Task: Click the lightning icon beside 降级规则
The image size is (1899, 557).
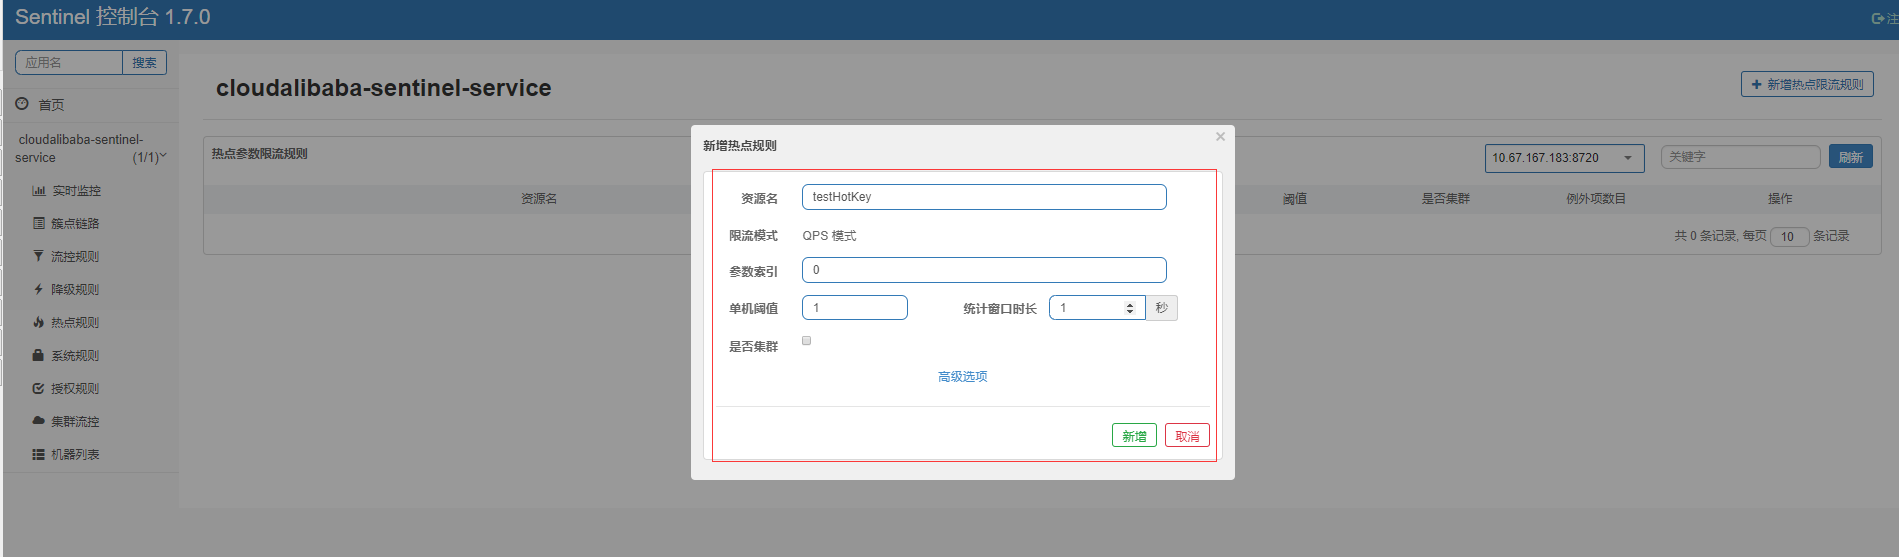Action: 39,289
